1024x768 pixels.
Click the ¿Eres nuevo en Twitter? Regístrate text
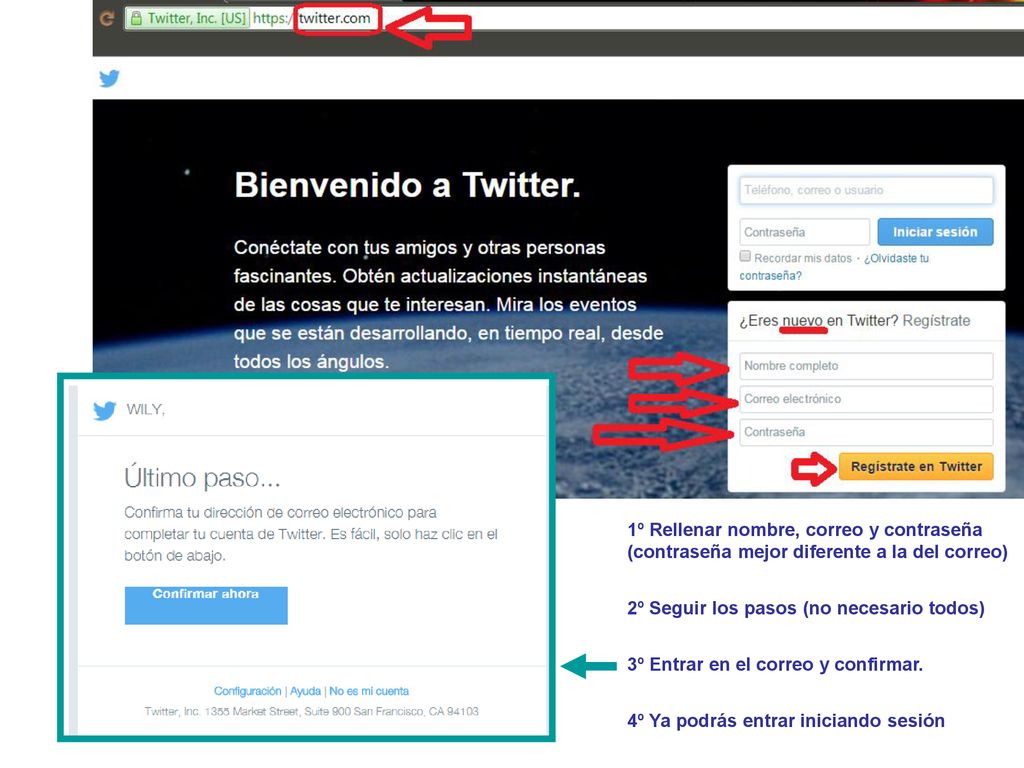click(855, 321)
